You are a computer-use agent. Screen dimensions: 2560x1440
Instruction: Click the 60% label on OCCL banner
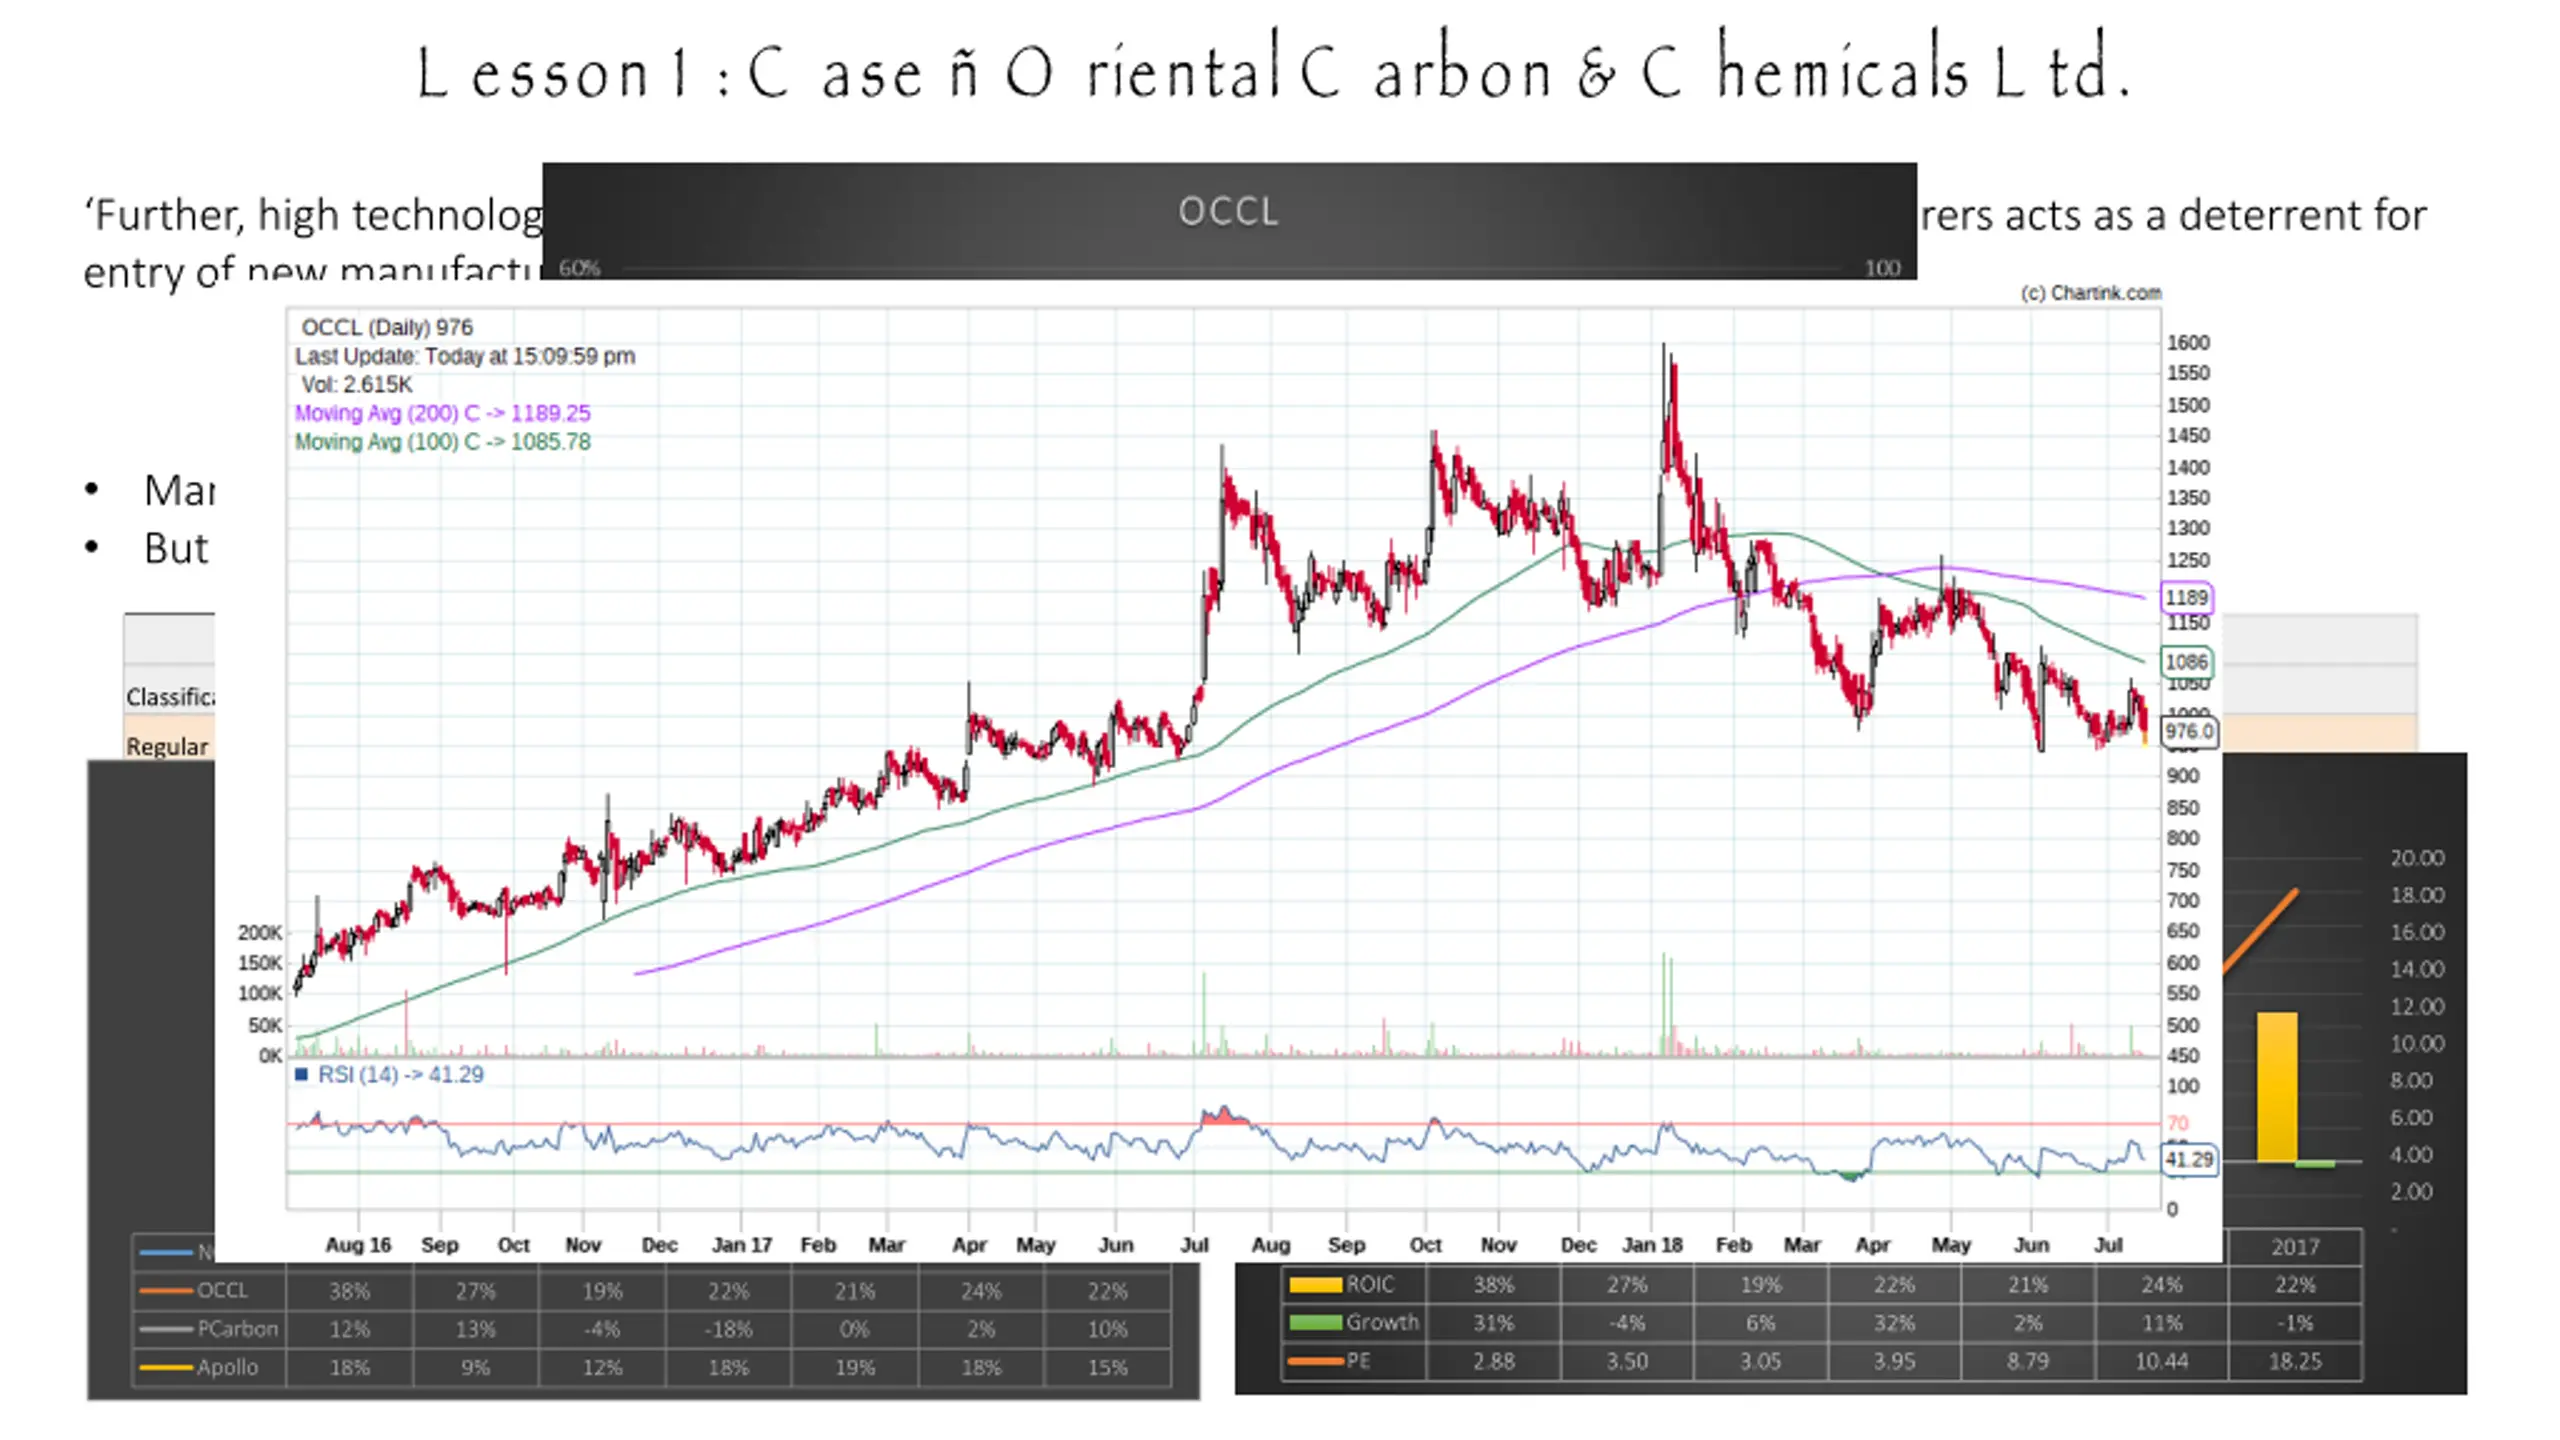579,267
